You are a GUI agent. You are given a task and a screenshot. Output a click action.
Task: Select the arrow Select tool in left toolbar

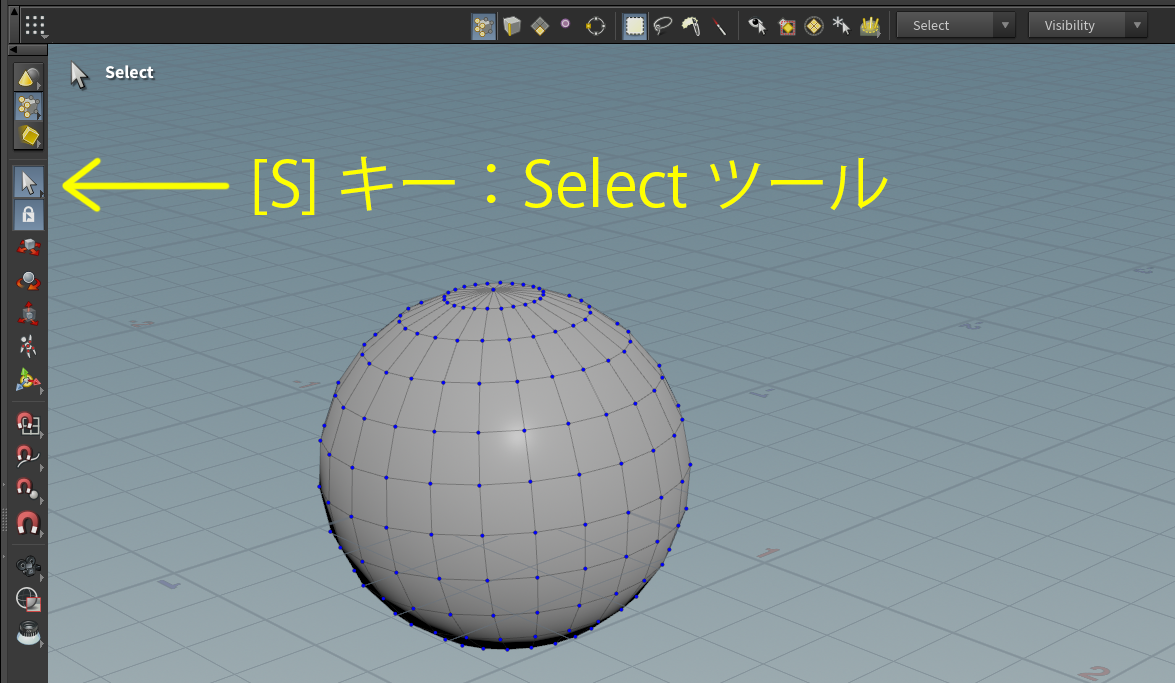28,182
